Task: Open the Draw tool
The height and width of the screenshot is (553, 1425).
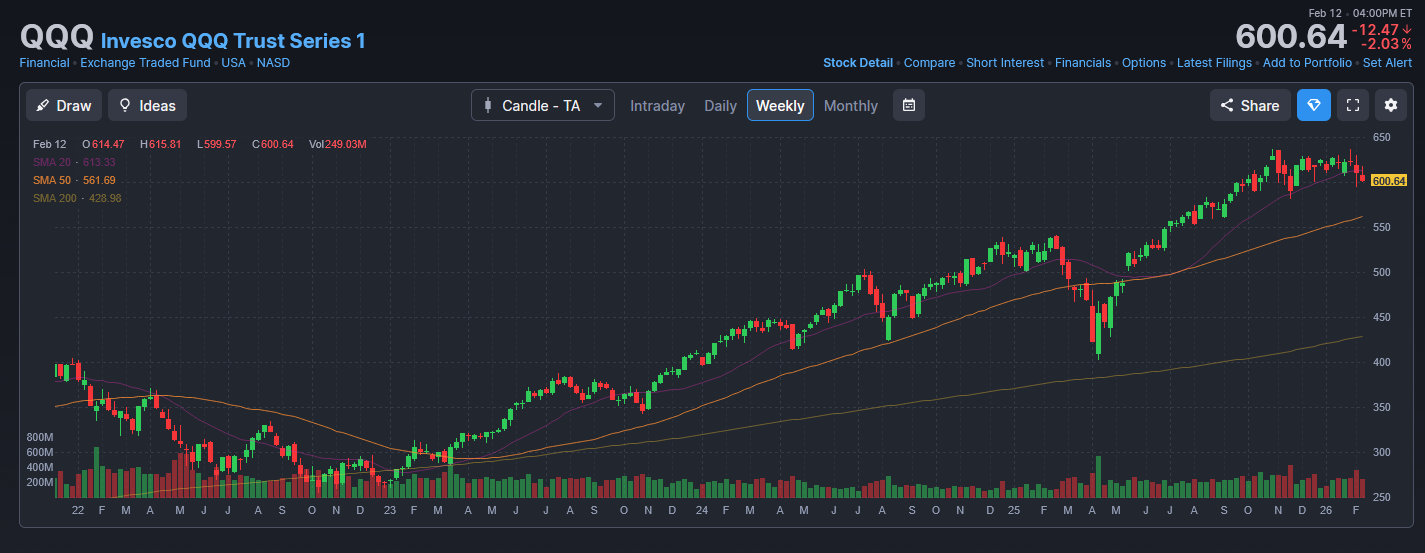Action: [x=64, y=105]
